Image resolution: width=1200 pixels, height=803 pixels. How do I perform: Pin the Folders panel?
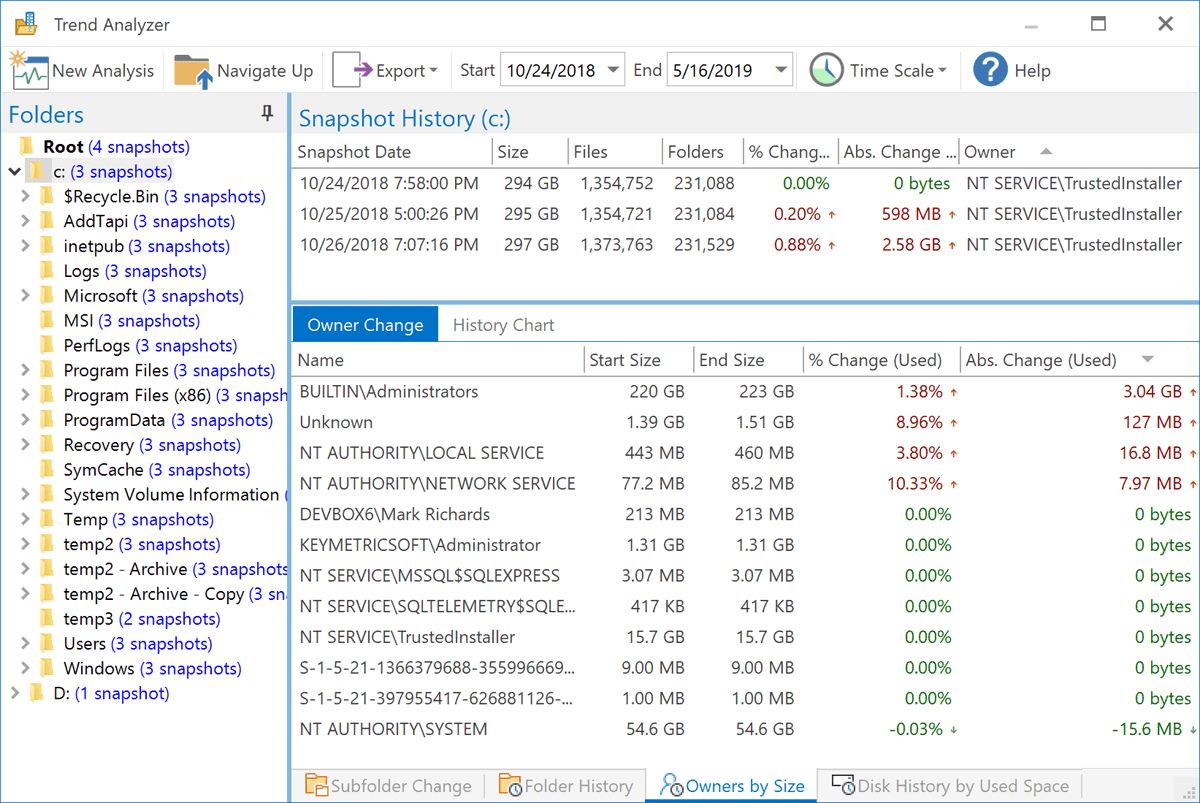click(267, 114)
